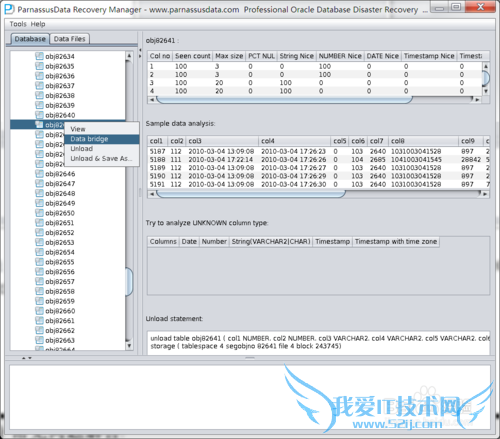
Task: Click the table icon beside obj82639
Action: [39, 105]
